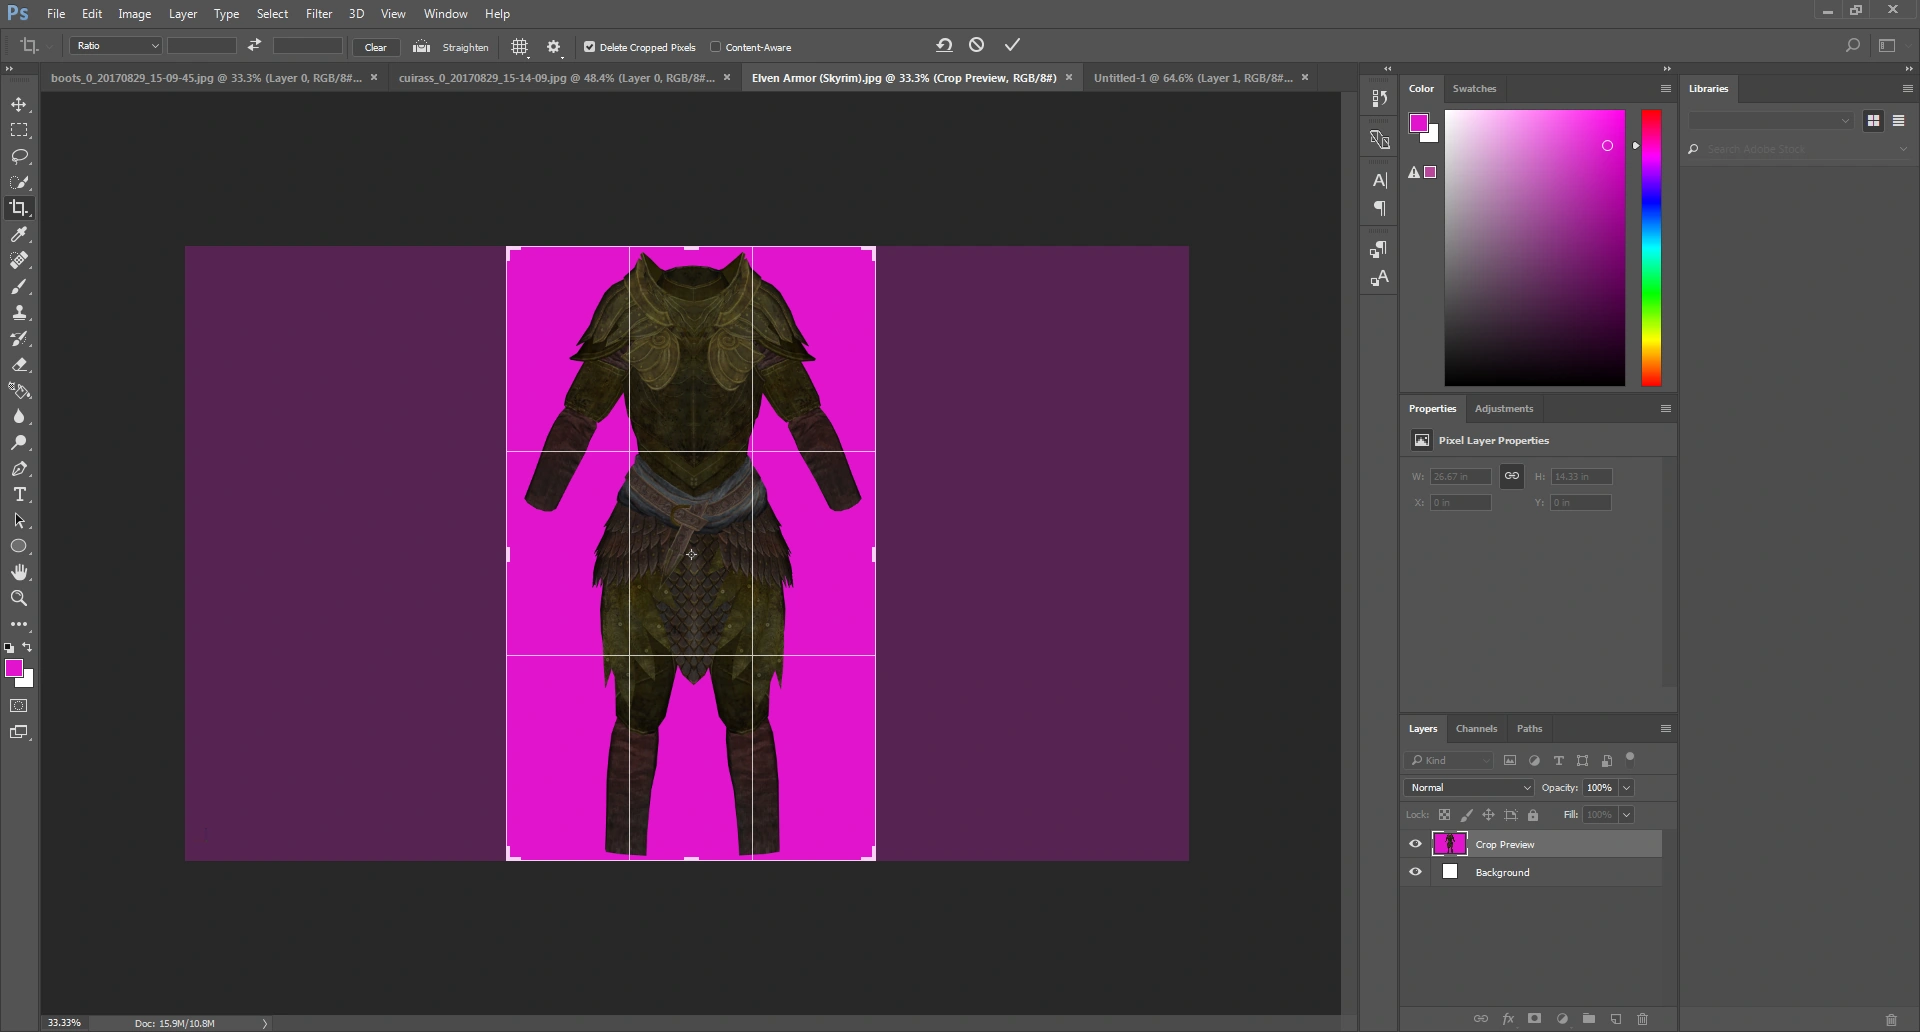This screenshot has height=1032, width=1920.
Task: Open the Ratio preset dropdown
Action: [x=115, y=46]
